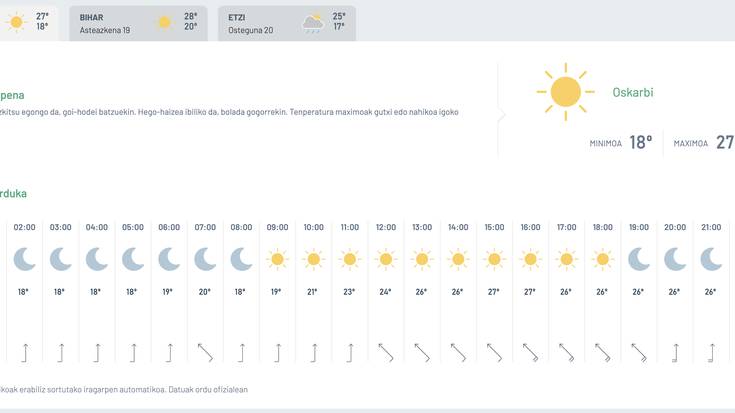
Task: Click the sun icon at 16:00
Action: 530,259
